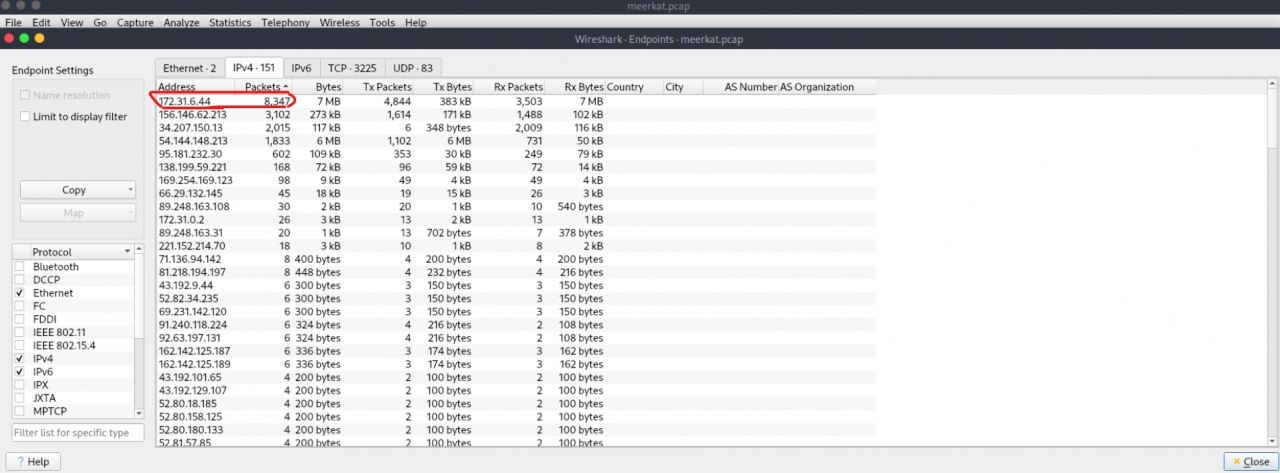Click the Help button
This screenshot has width=1280, height=473.
click(32, 462)
